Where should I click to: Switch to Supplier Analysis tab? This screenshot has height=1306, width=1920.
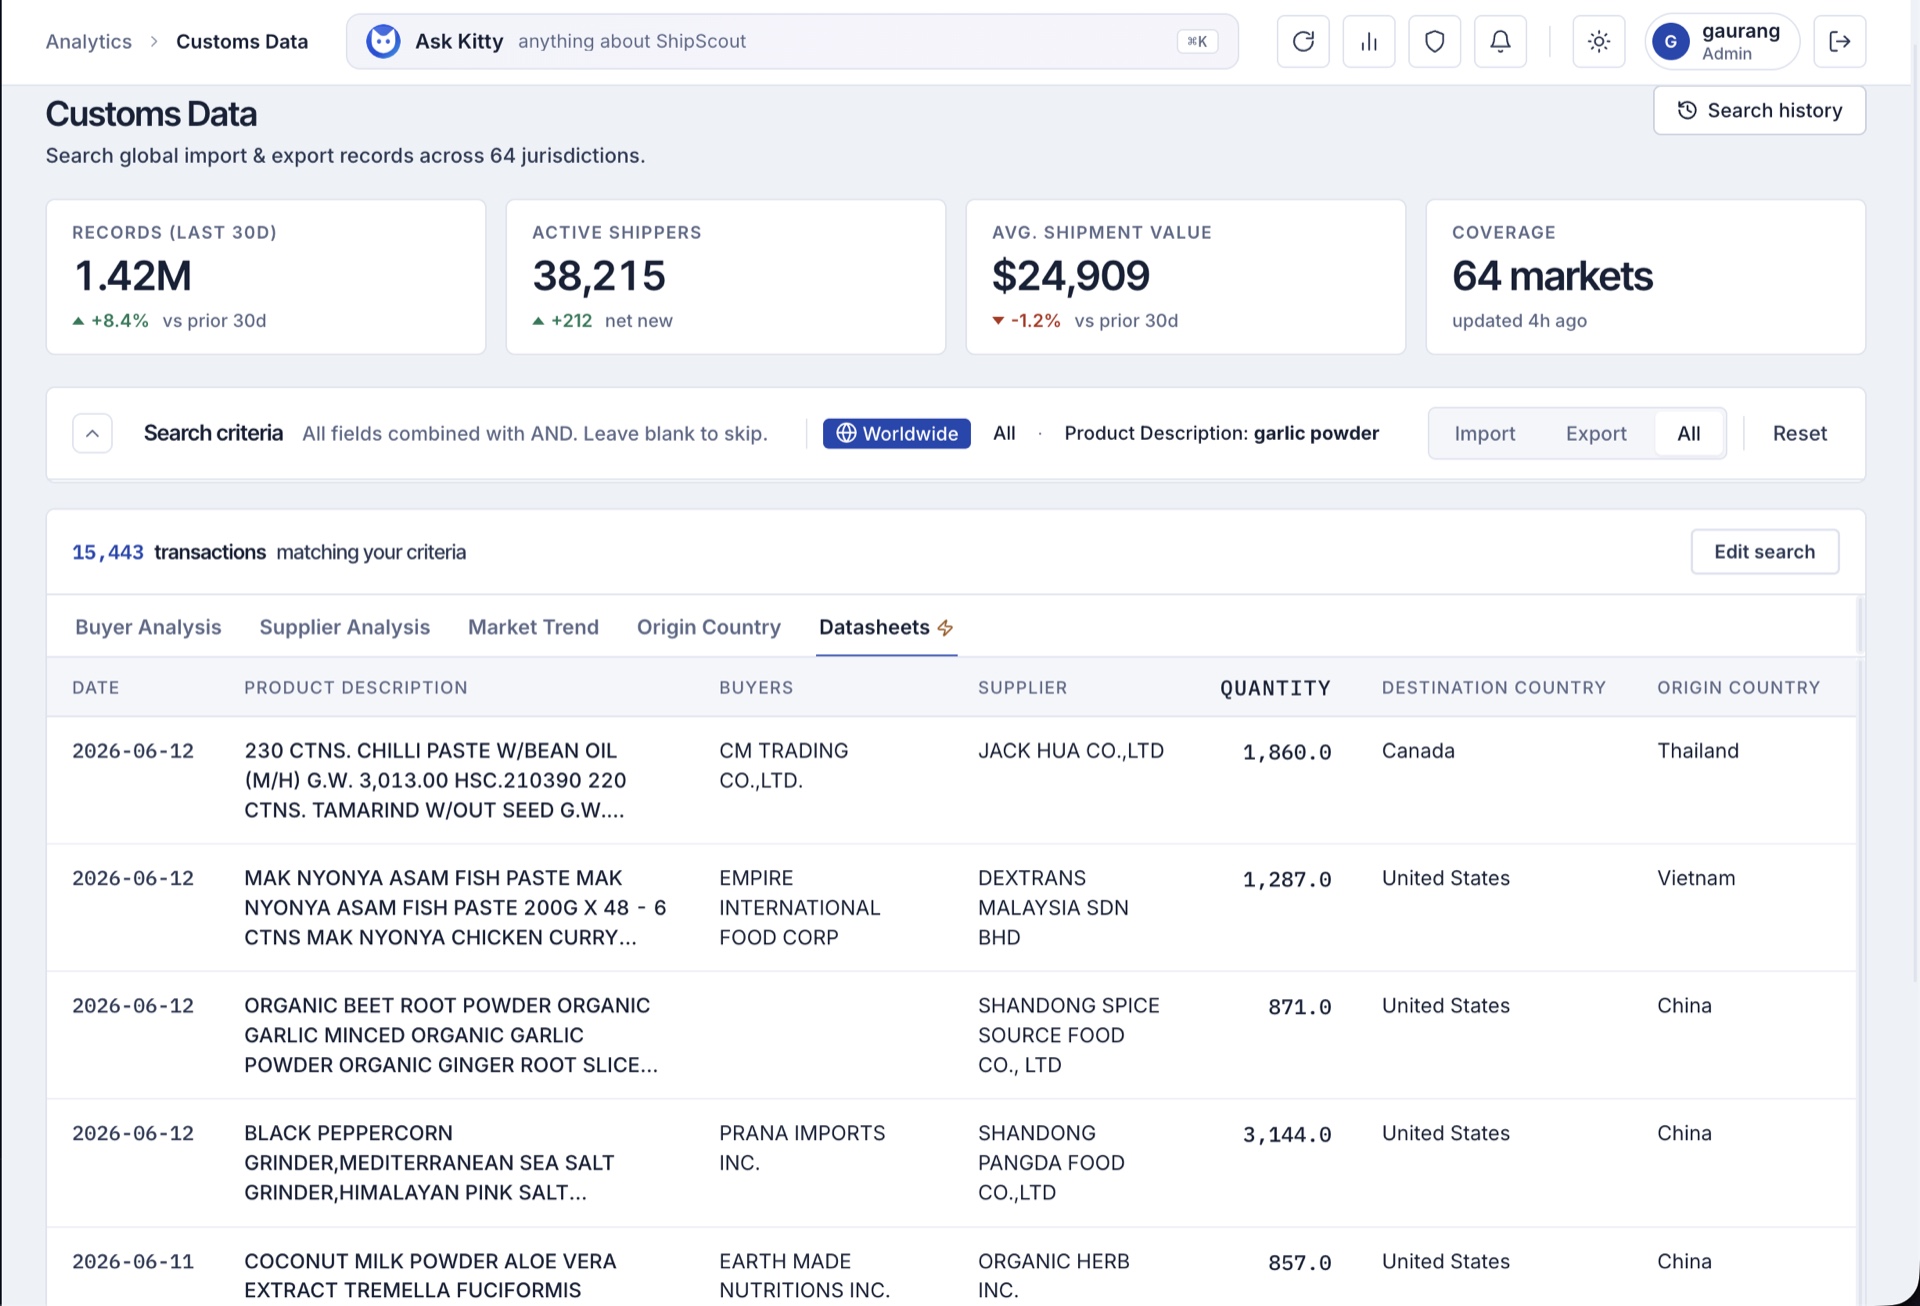pos(344,627)
